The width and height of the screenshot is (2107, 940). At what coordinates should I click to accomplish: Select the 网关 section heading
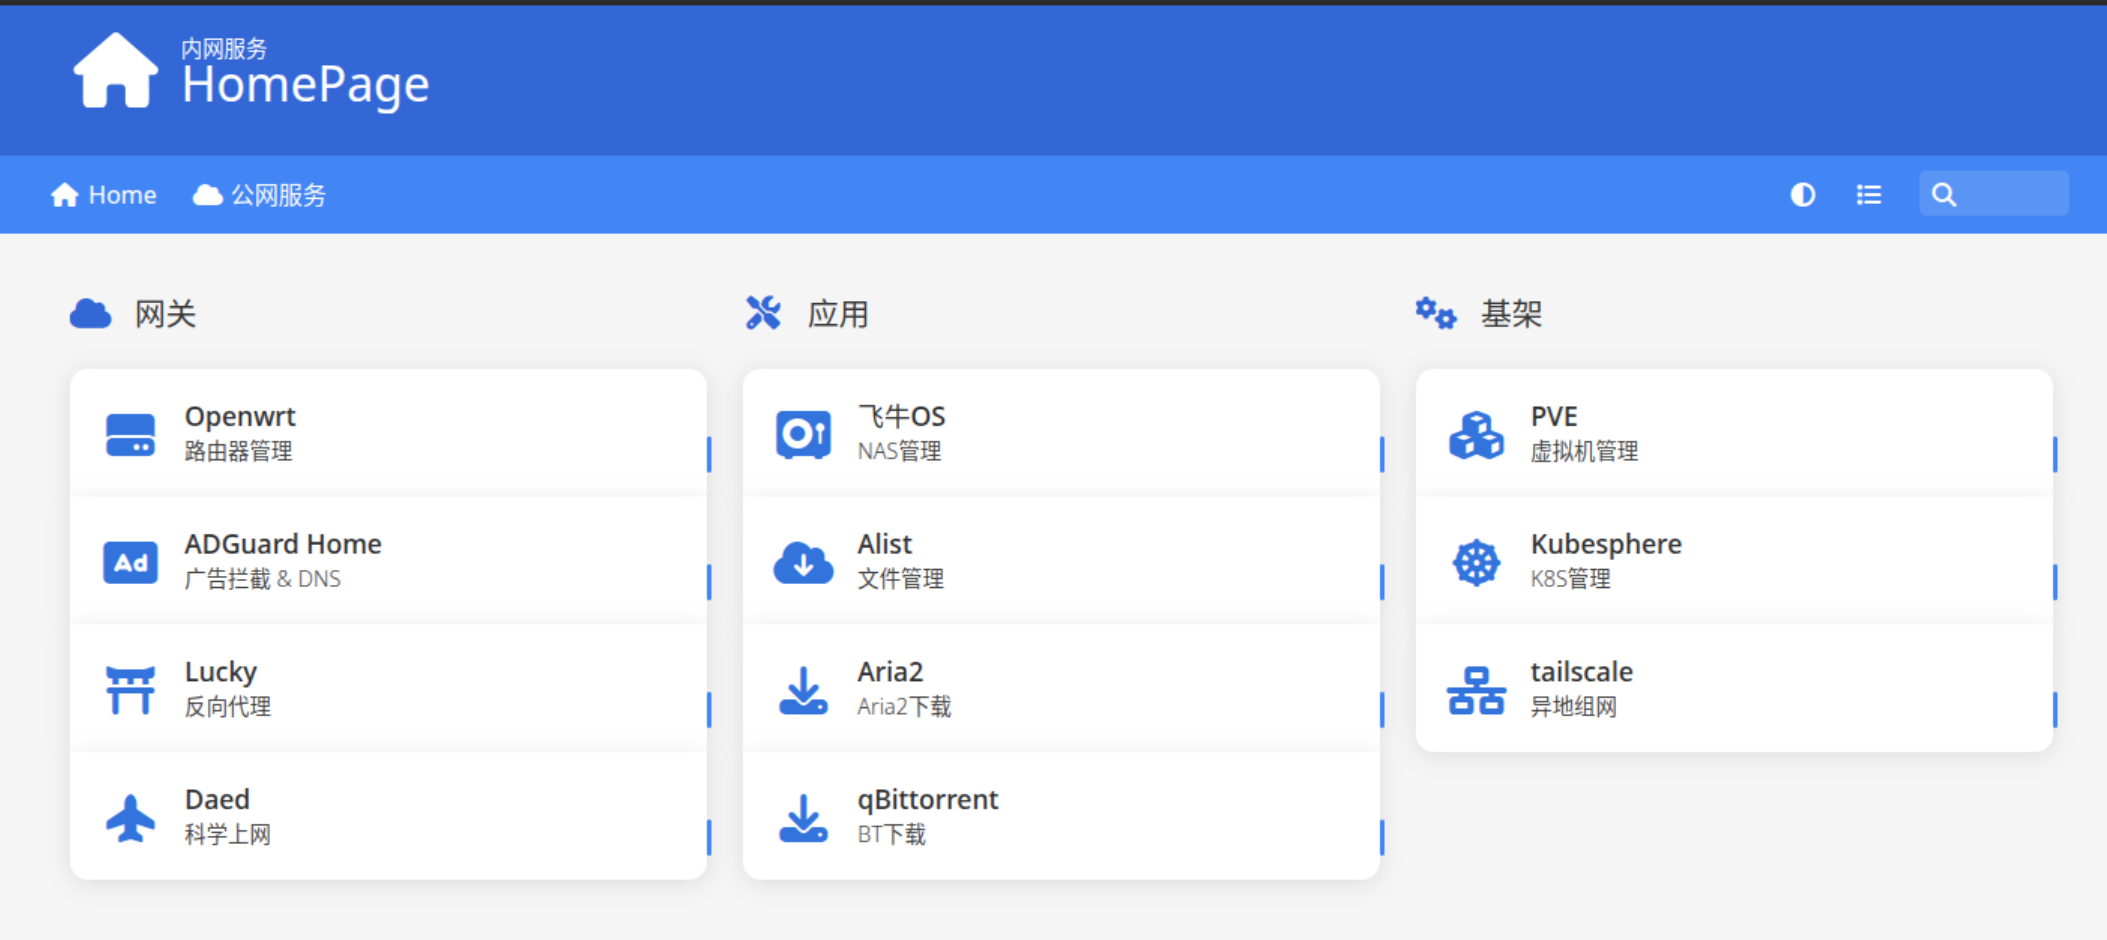click(165, 314)
